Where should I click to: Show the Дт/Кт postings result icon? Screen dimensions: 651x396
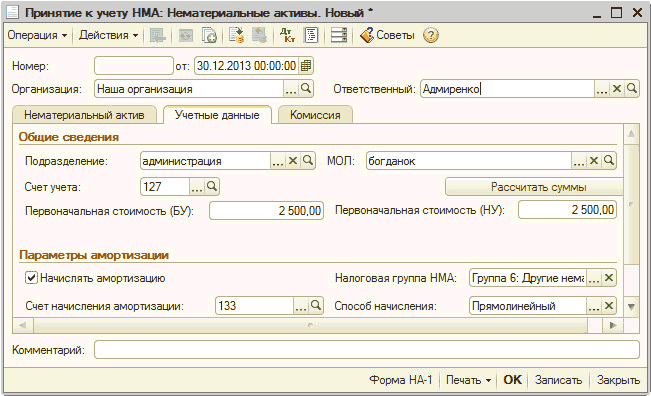tap(287, 35)
